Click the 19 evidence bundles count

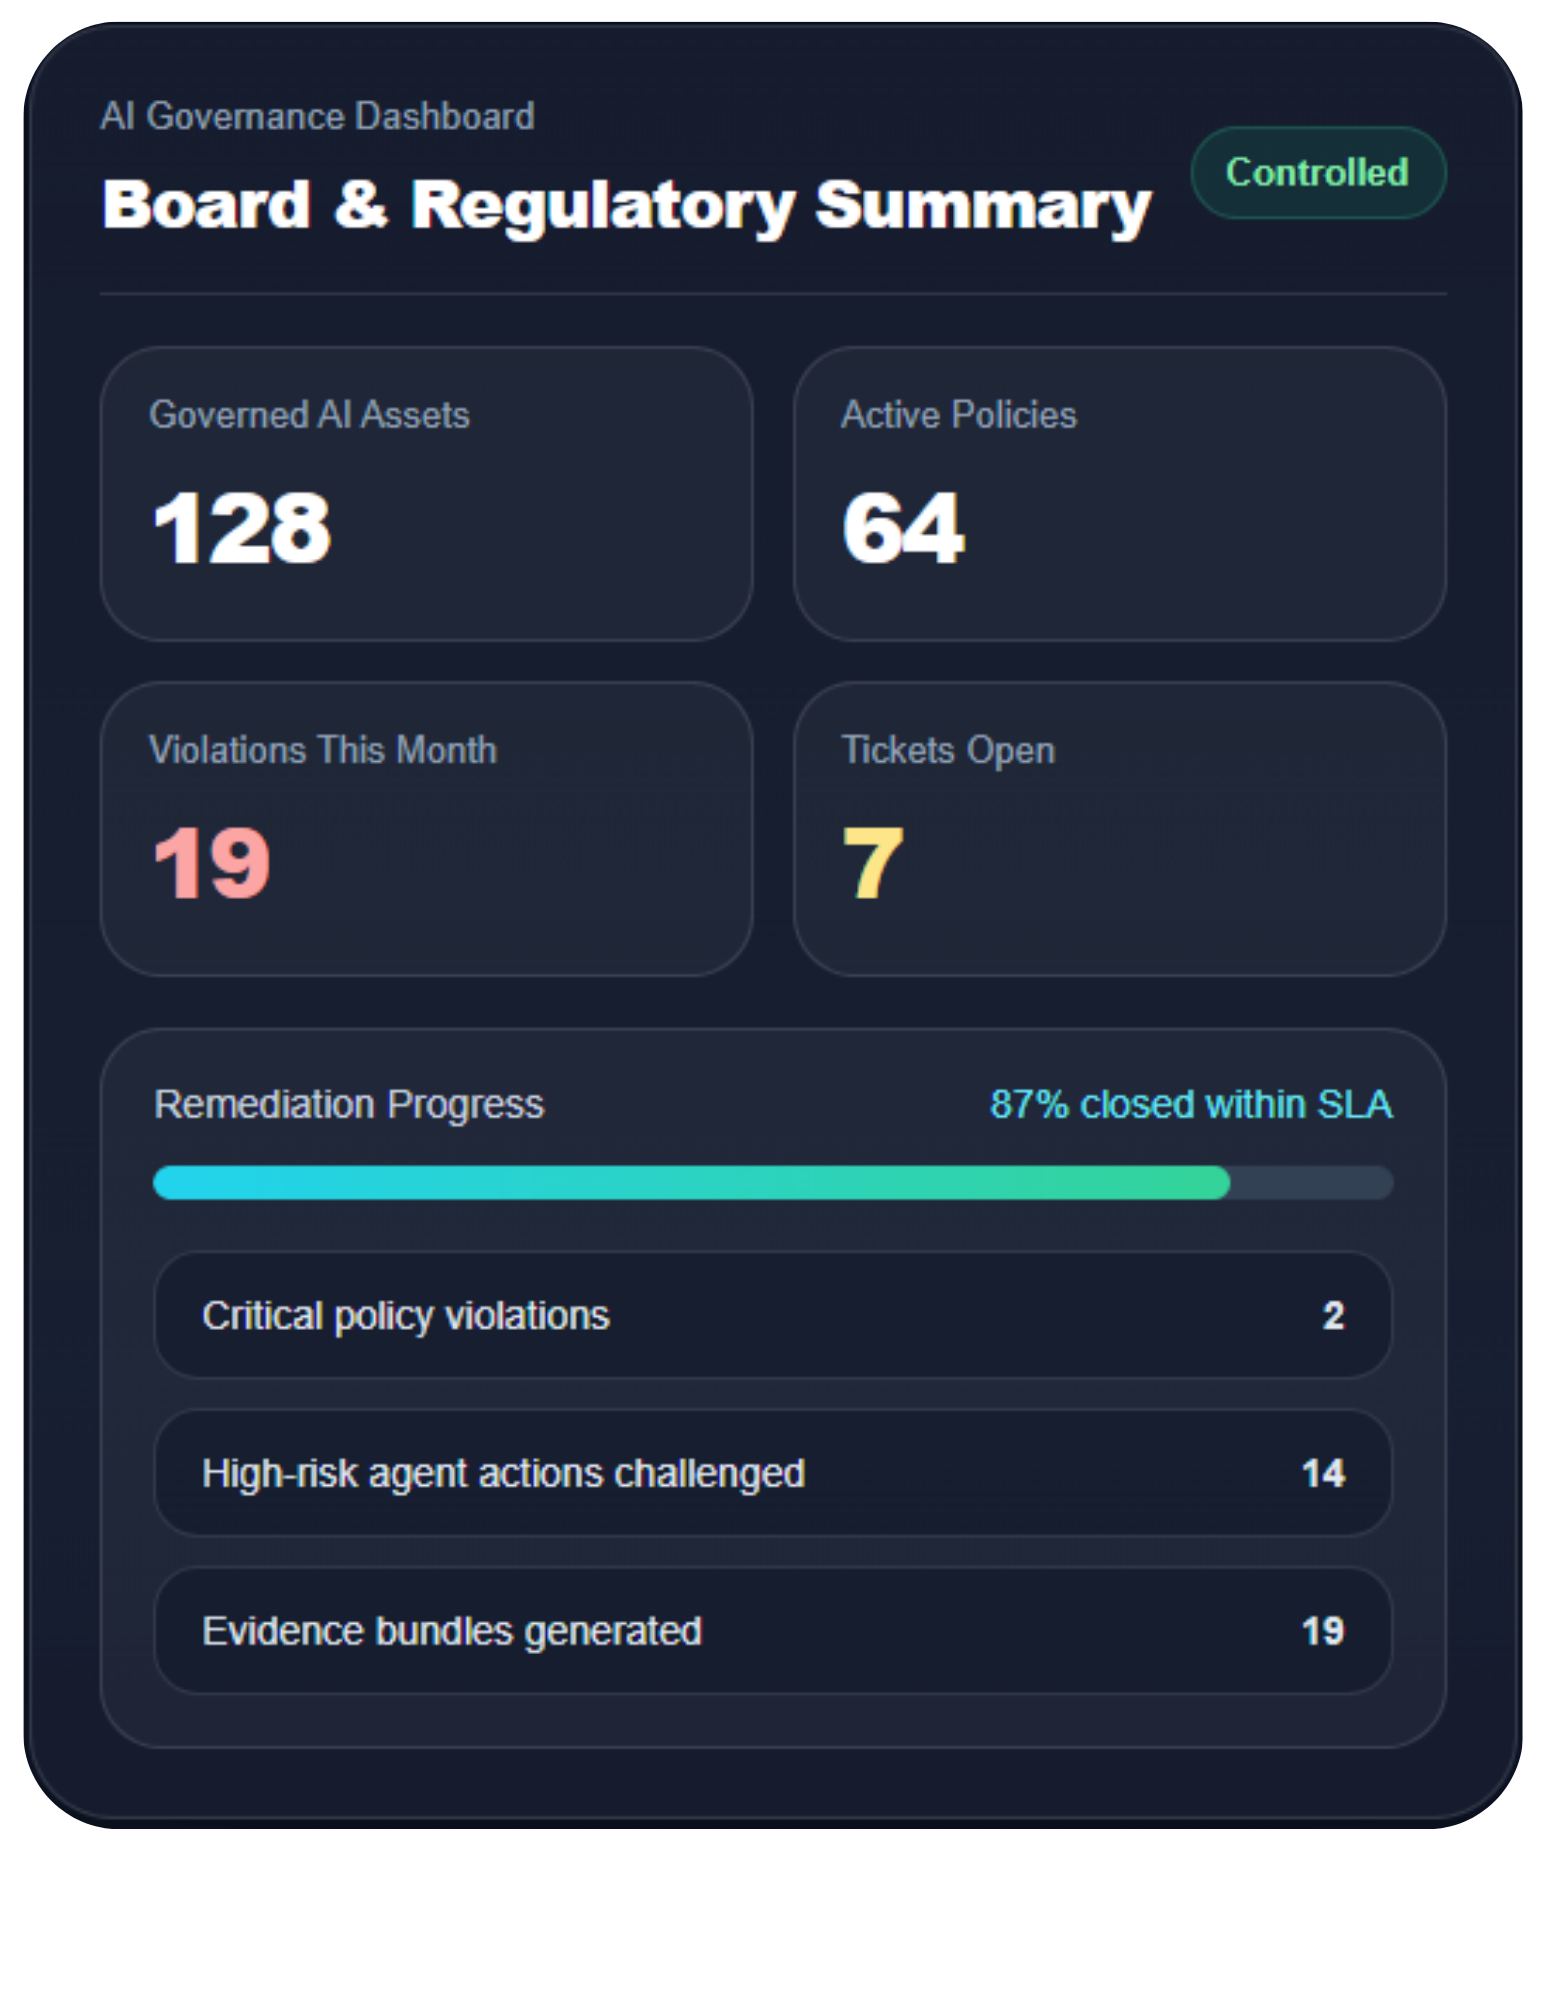[1325, 1631]
